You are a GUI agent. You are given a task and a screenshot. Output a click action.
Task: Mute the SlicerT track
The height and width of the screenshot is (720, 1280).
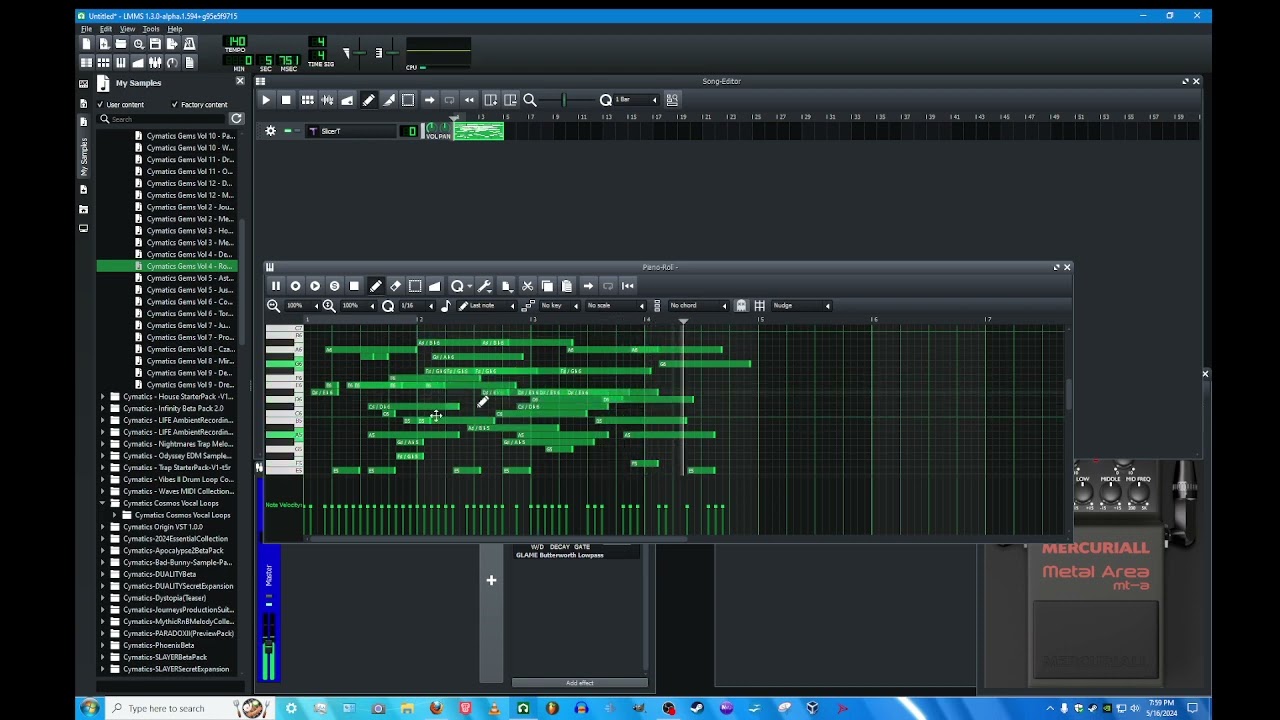point(288,131)
